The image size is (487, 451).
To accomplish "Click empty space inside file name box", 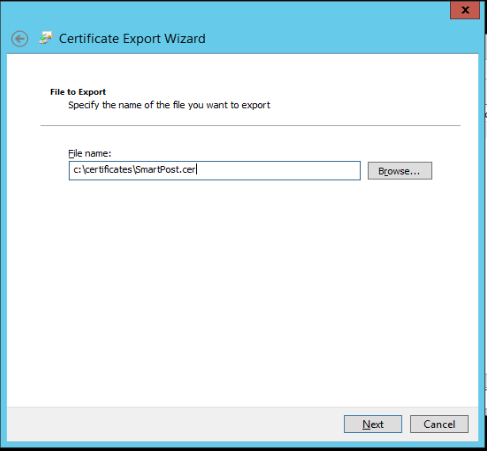I will tap(278, 171).
